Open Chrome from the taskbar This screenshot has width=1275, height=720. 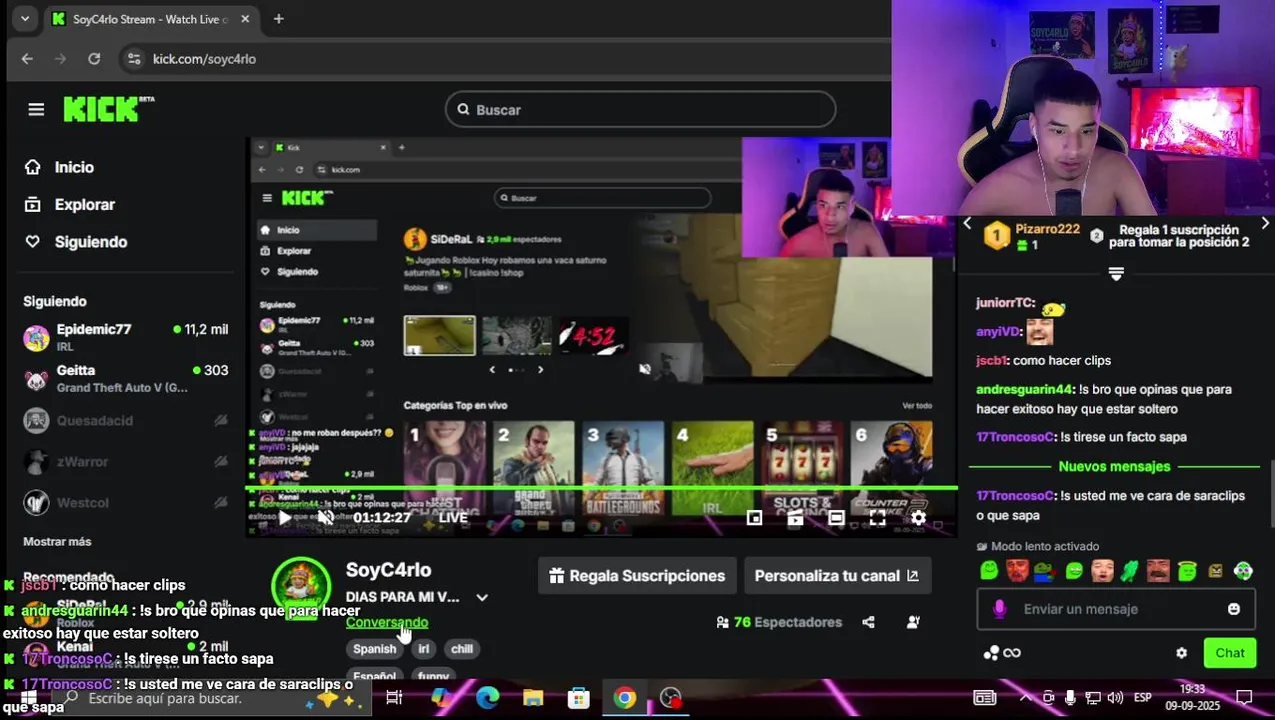pos(625,698)
